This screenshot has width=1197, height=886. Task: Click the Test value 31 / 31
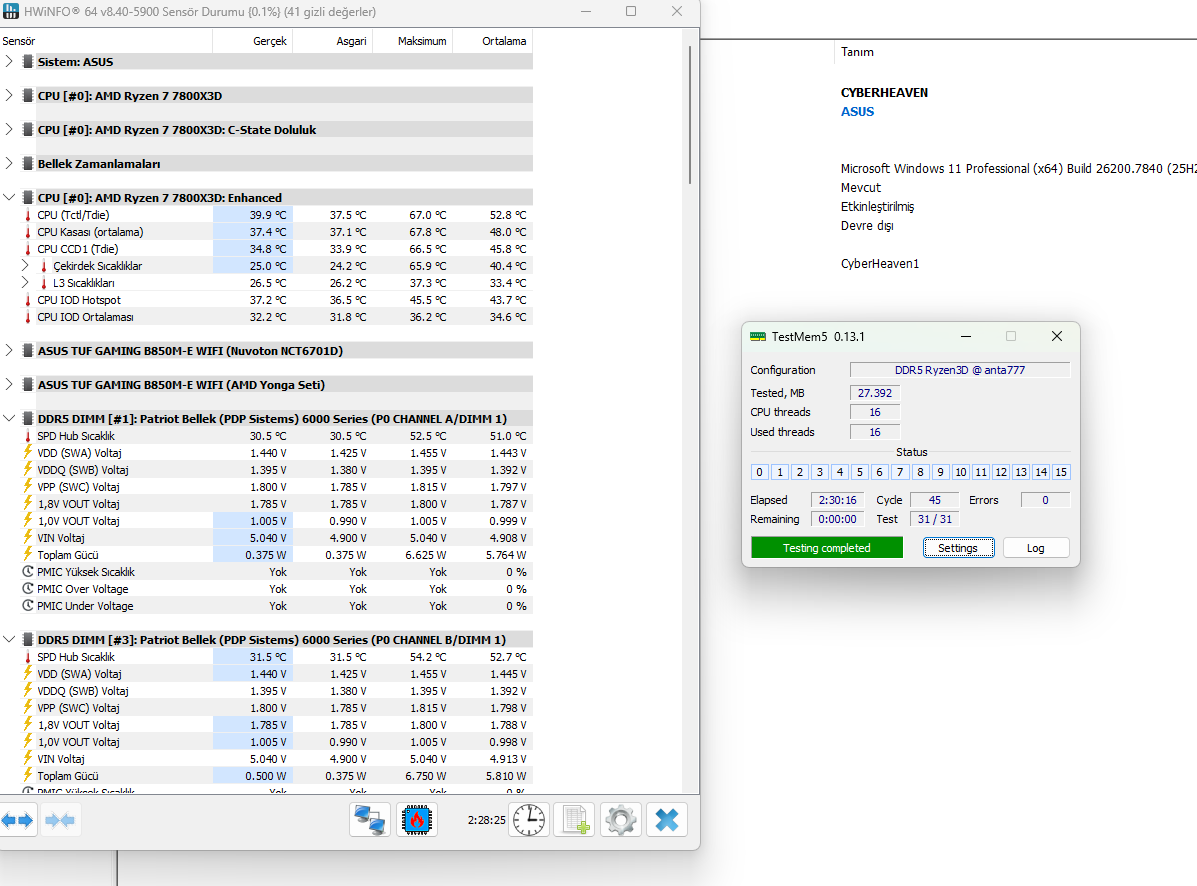pyautogui.click(x=934, y=519)
